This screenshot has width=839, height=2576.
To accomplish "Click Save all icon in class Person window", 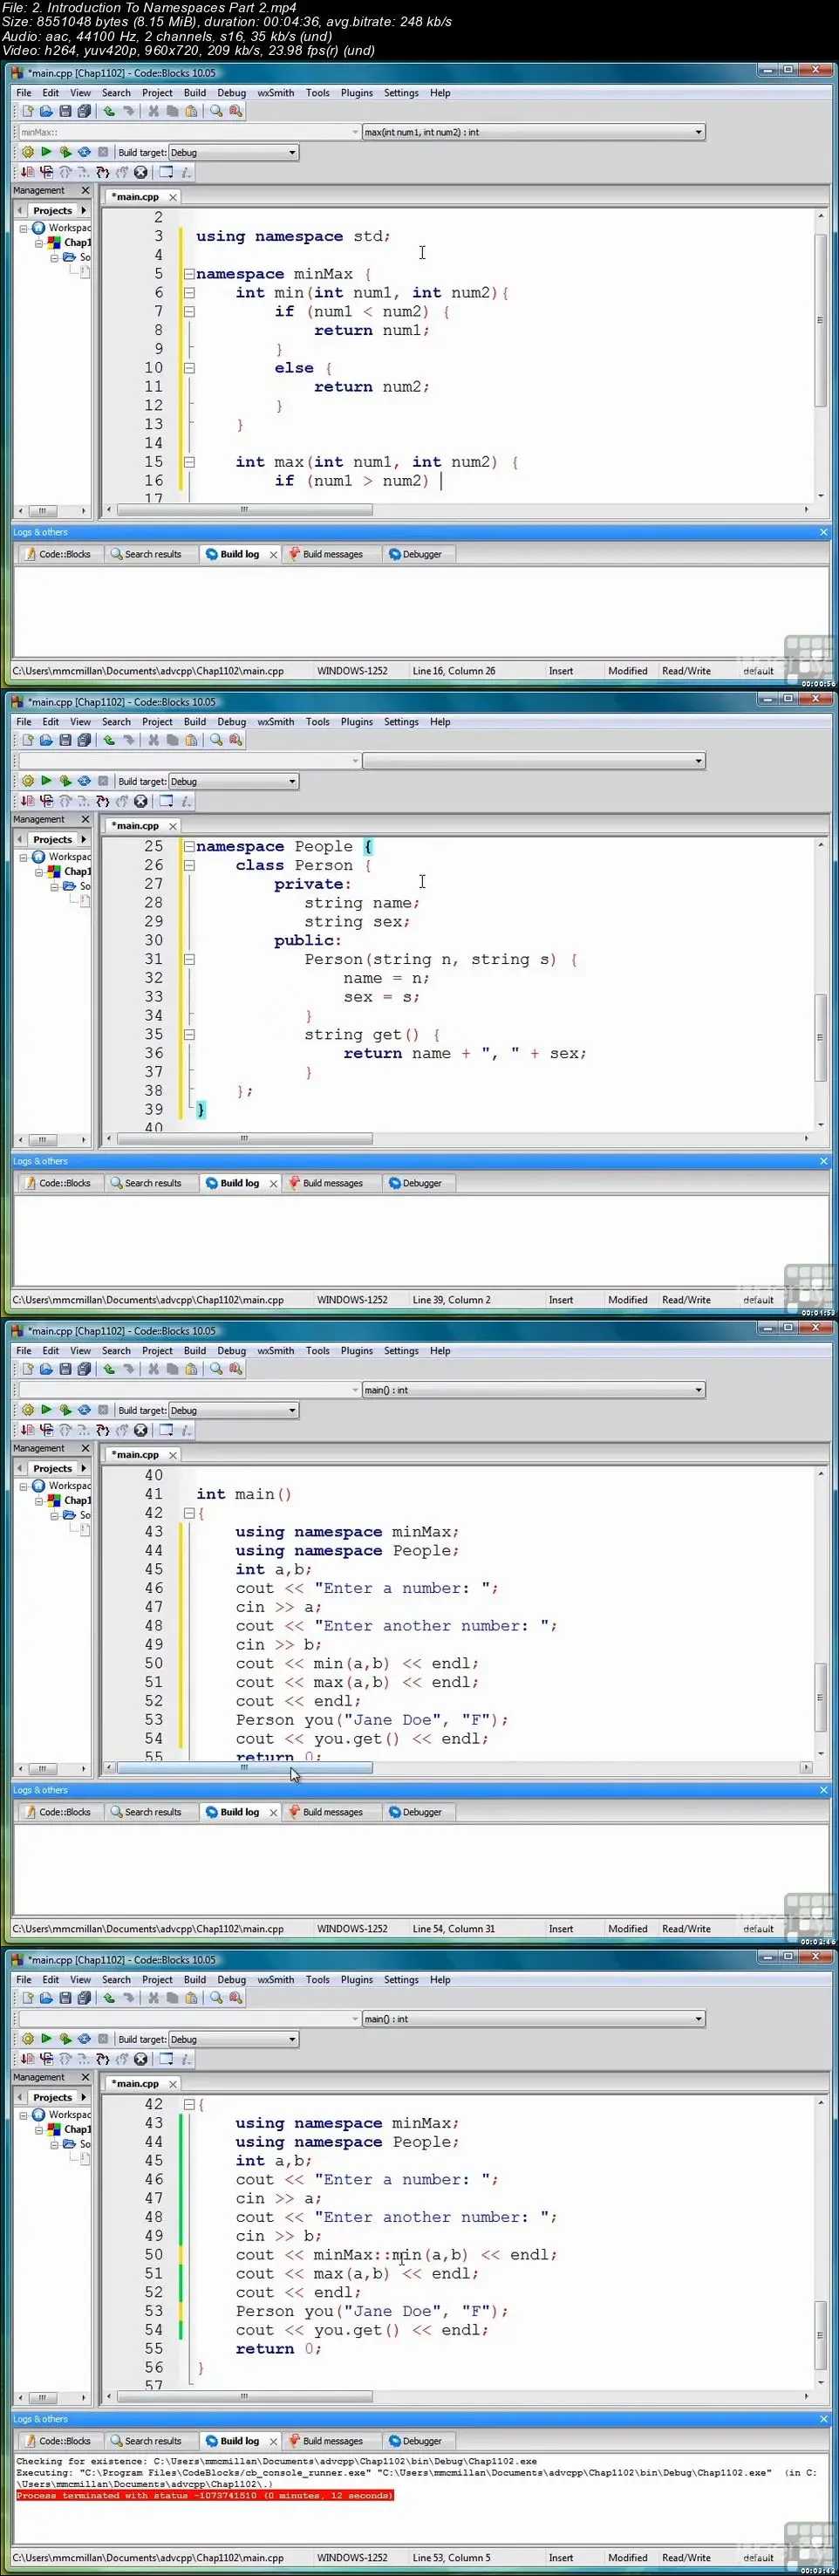I will (x=84, y=740).
